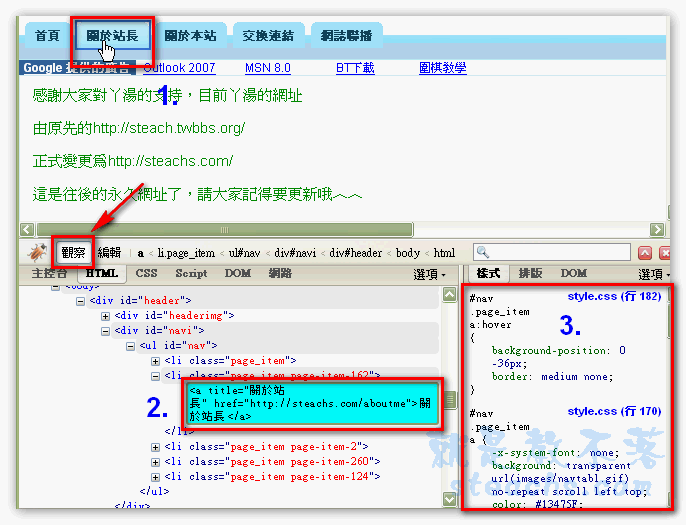Image resolution: width=686 pixels, height=525 pixels.
Task: Click inside the Firebug search field
Action: 552,252
